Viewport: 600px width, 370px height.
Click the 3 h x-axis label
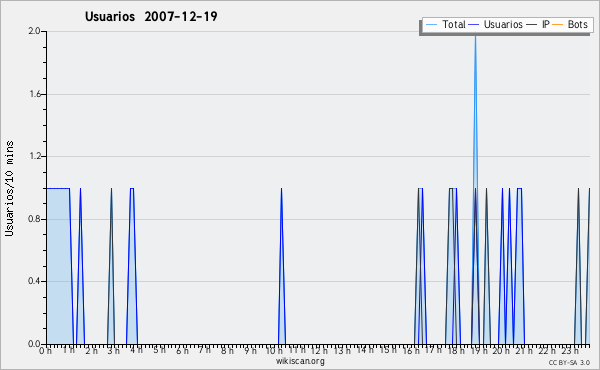113,350
